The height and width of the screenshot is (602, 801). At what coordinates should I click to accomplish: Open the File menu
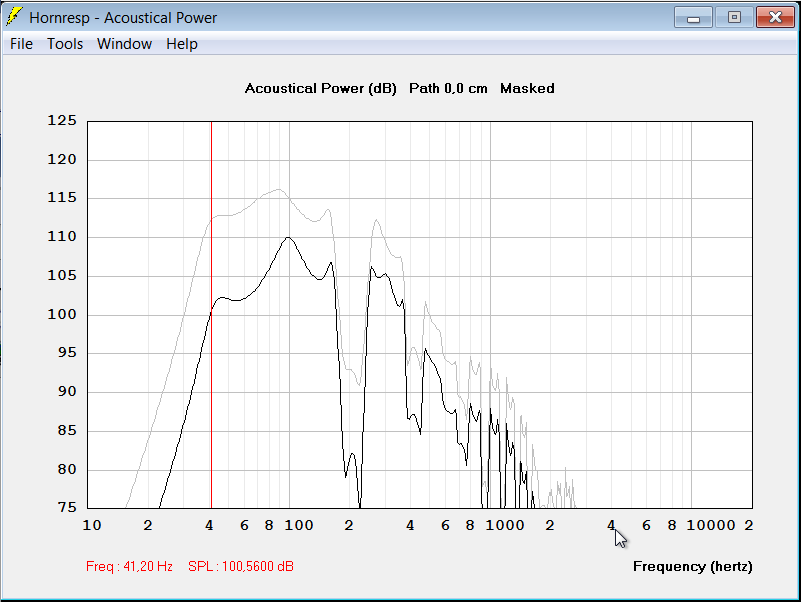coord(21,44)
